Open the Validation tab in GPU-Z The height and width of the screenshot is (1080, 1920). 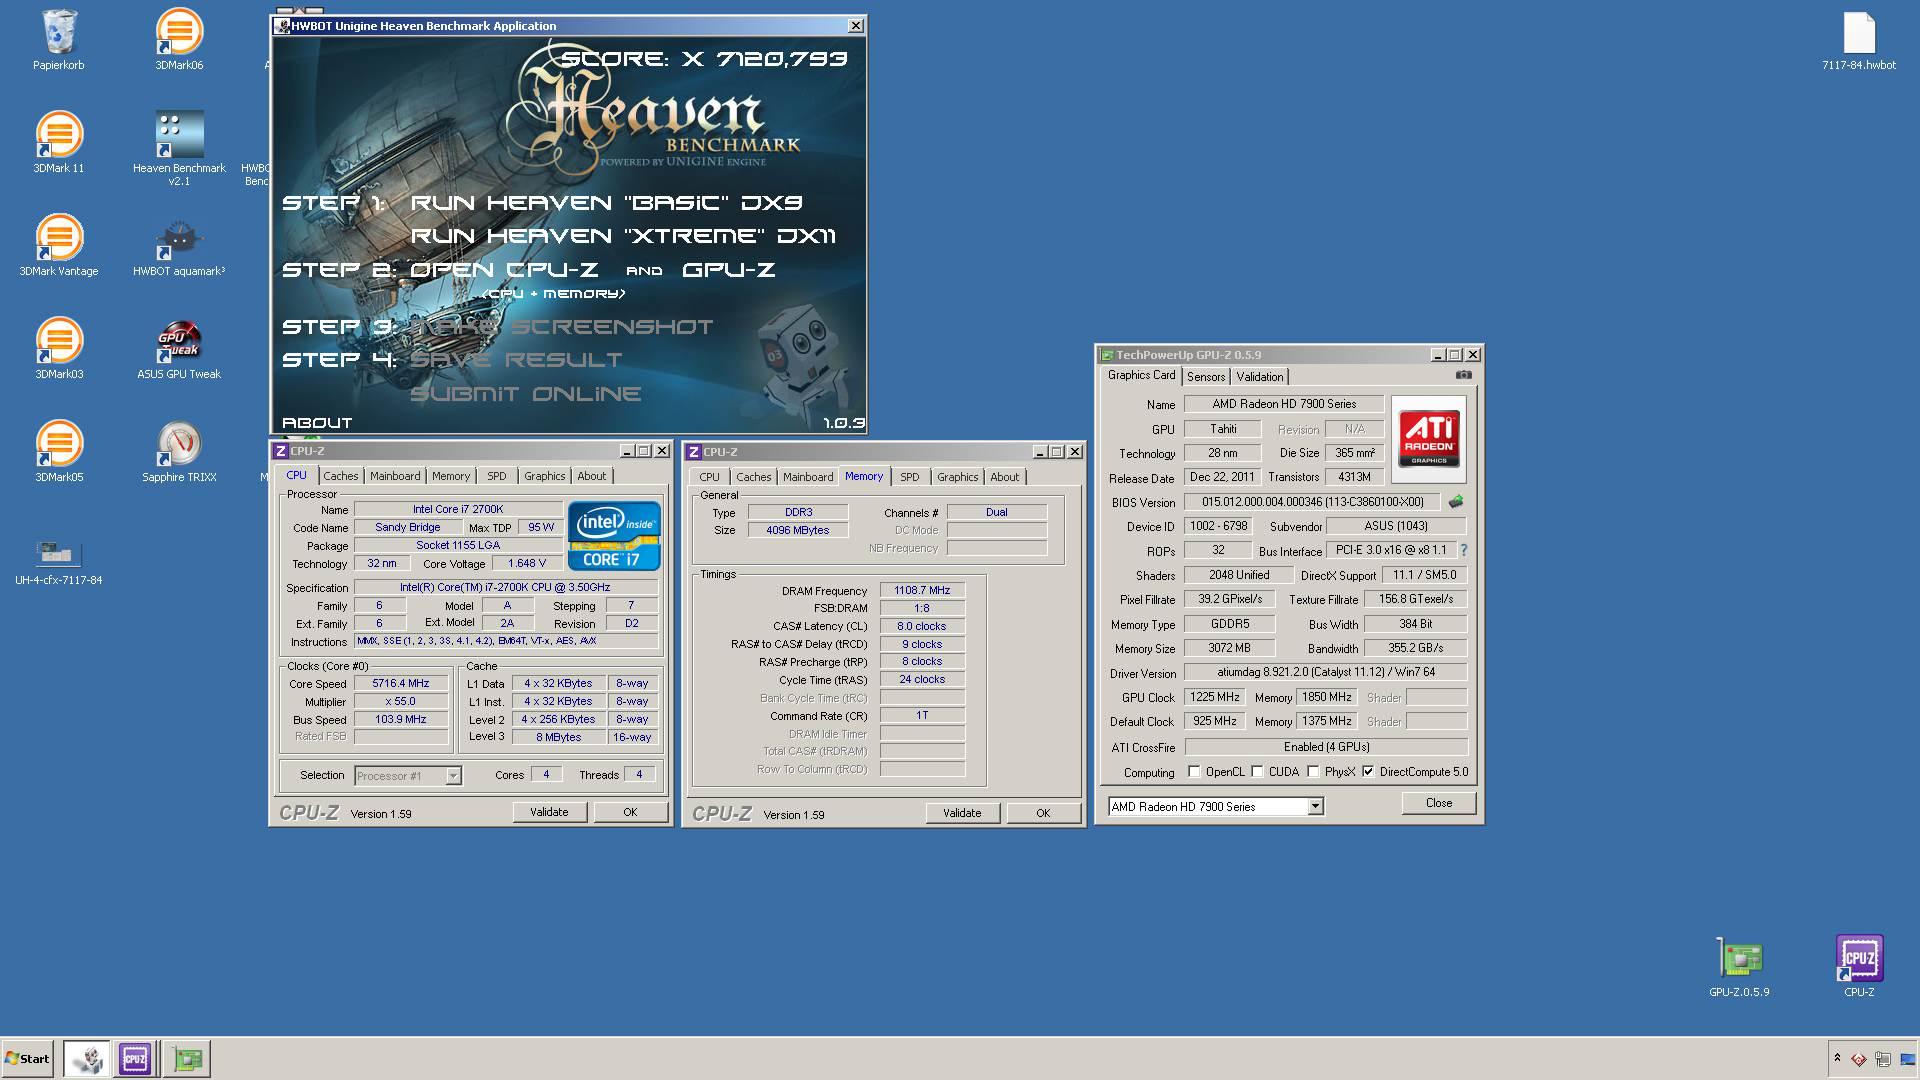click(1259, 377)
